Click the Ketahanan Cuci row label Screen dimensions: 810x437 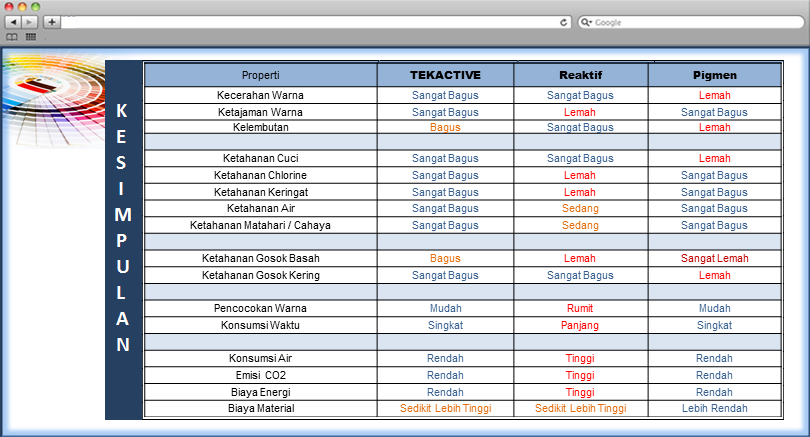click(x=261, y=158)
